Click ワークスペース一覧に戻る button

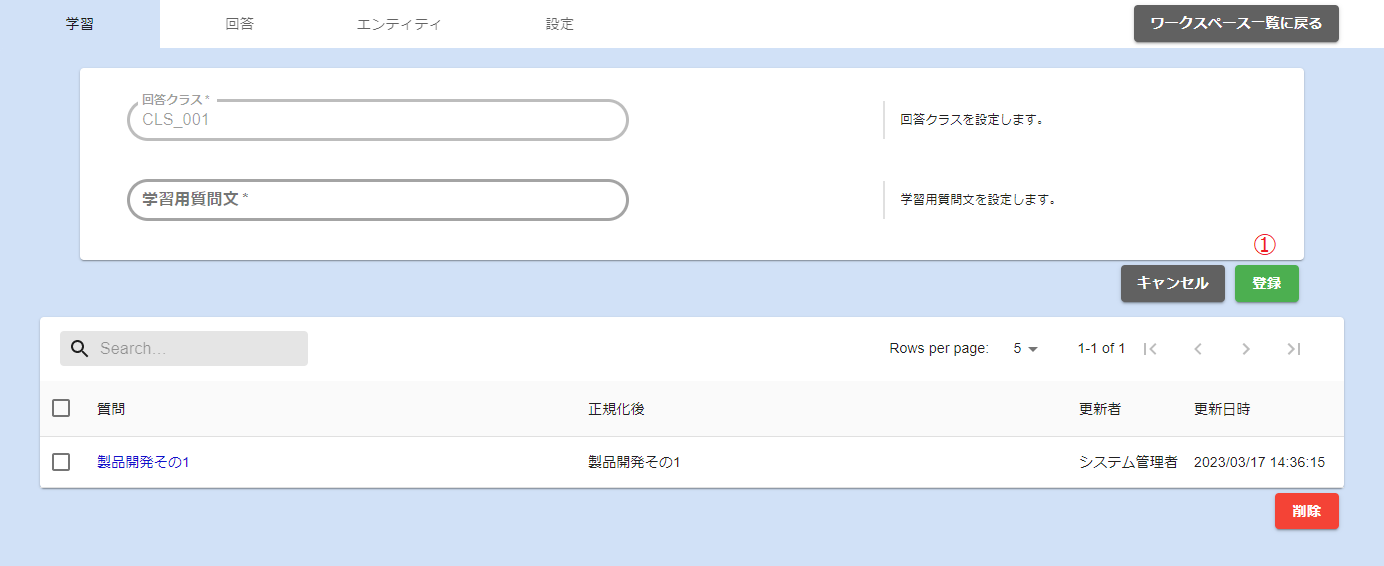point(1236,24)
